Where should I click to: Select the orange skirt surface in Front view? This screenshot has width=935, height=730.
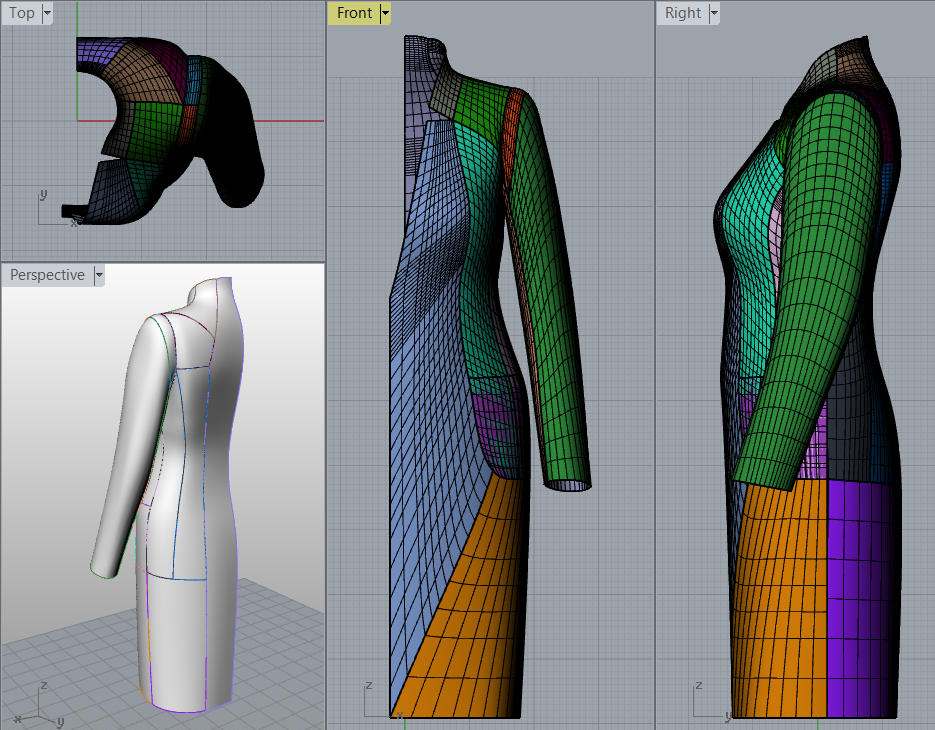pos(470,610)
